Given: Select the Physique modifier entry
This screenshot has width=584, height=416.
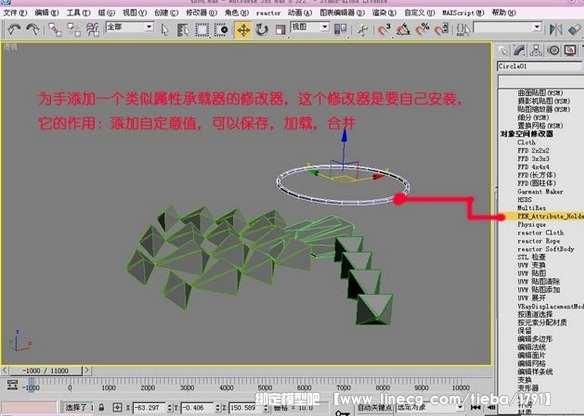Looking at the screenshot, I should tap(531, 225).
